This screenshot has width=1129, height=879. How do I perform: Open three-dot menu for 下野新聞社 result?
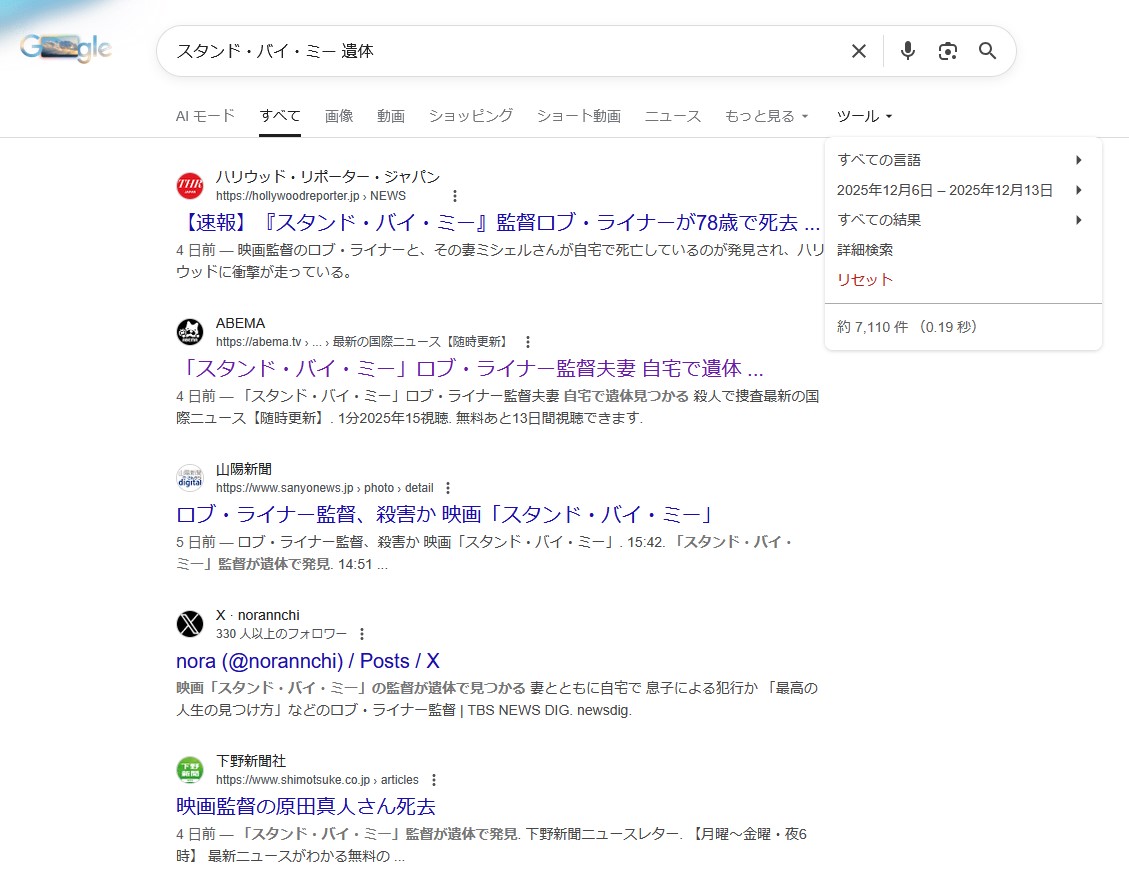tap(434, 780)
